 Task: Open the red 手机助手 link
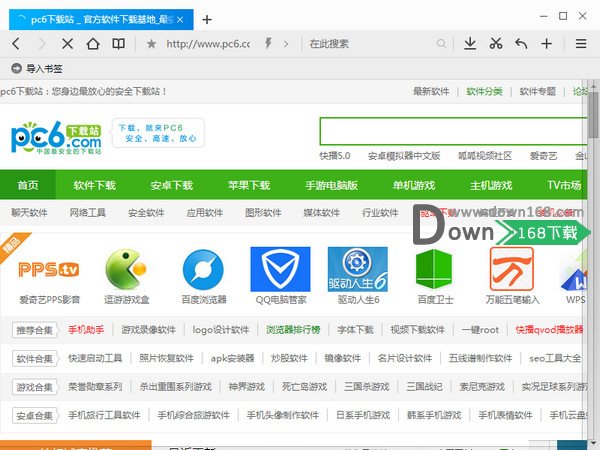tap(86, 330)
